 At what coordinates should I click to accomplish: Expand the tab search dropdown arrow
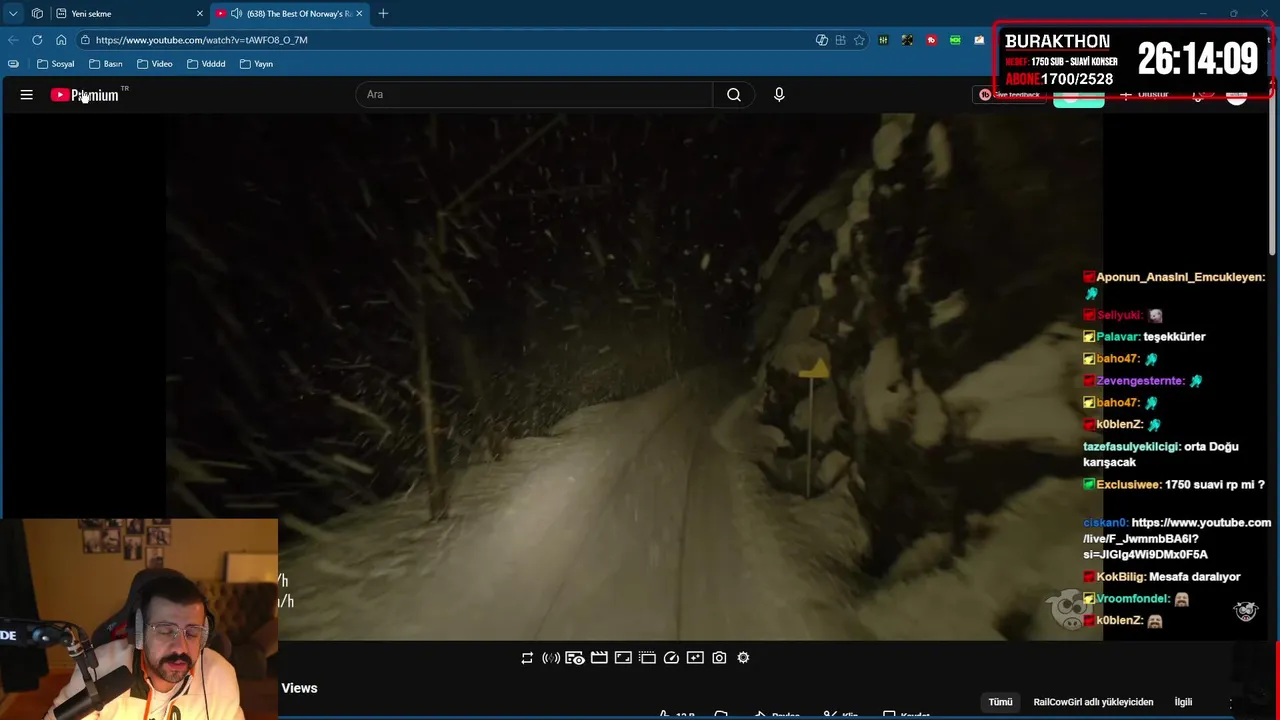[13, 14]
